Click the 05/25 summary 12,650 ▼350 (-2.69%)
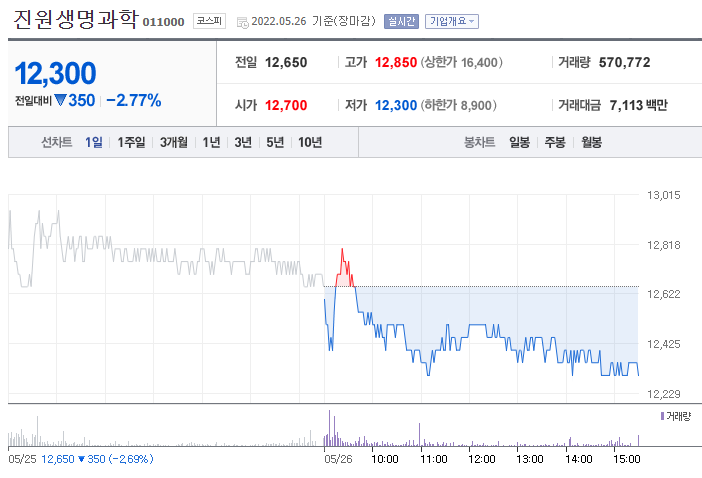The width and height of the screenshot is (702, 478). (97, 459)
